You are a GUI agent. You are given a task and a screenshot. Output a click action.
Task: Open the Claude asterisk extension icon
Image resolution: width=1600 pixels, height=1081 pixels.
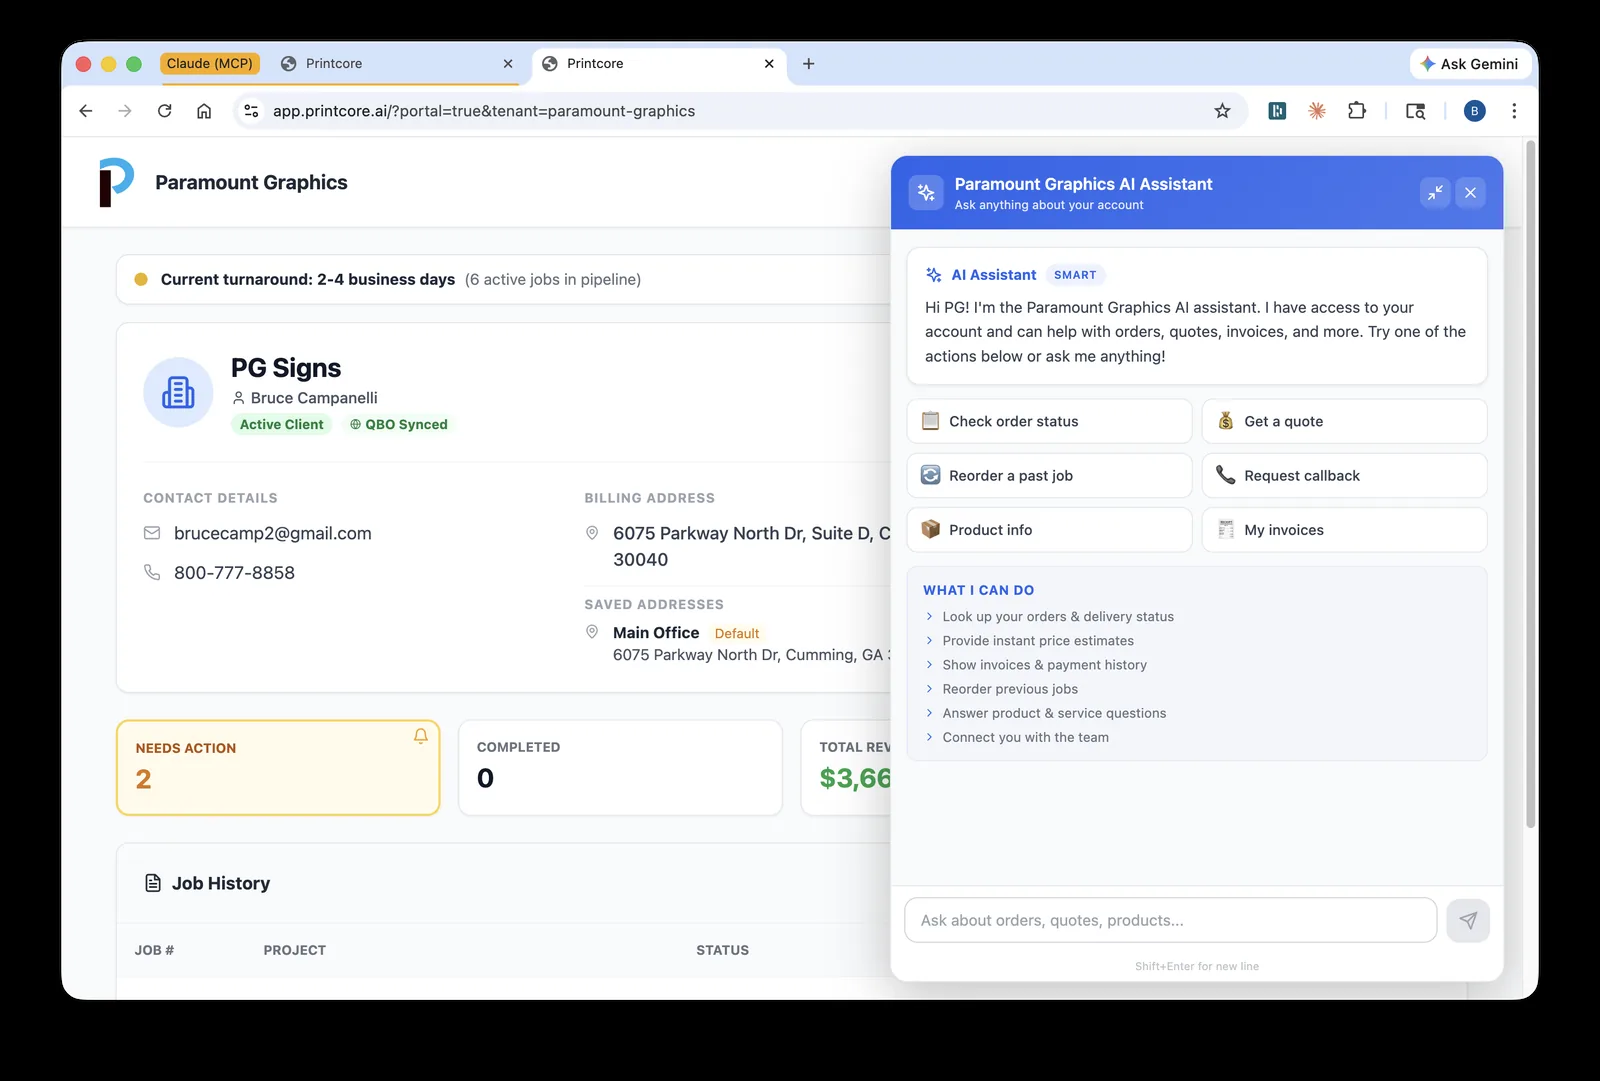click(1317, 111)
